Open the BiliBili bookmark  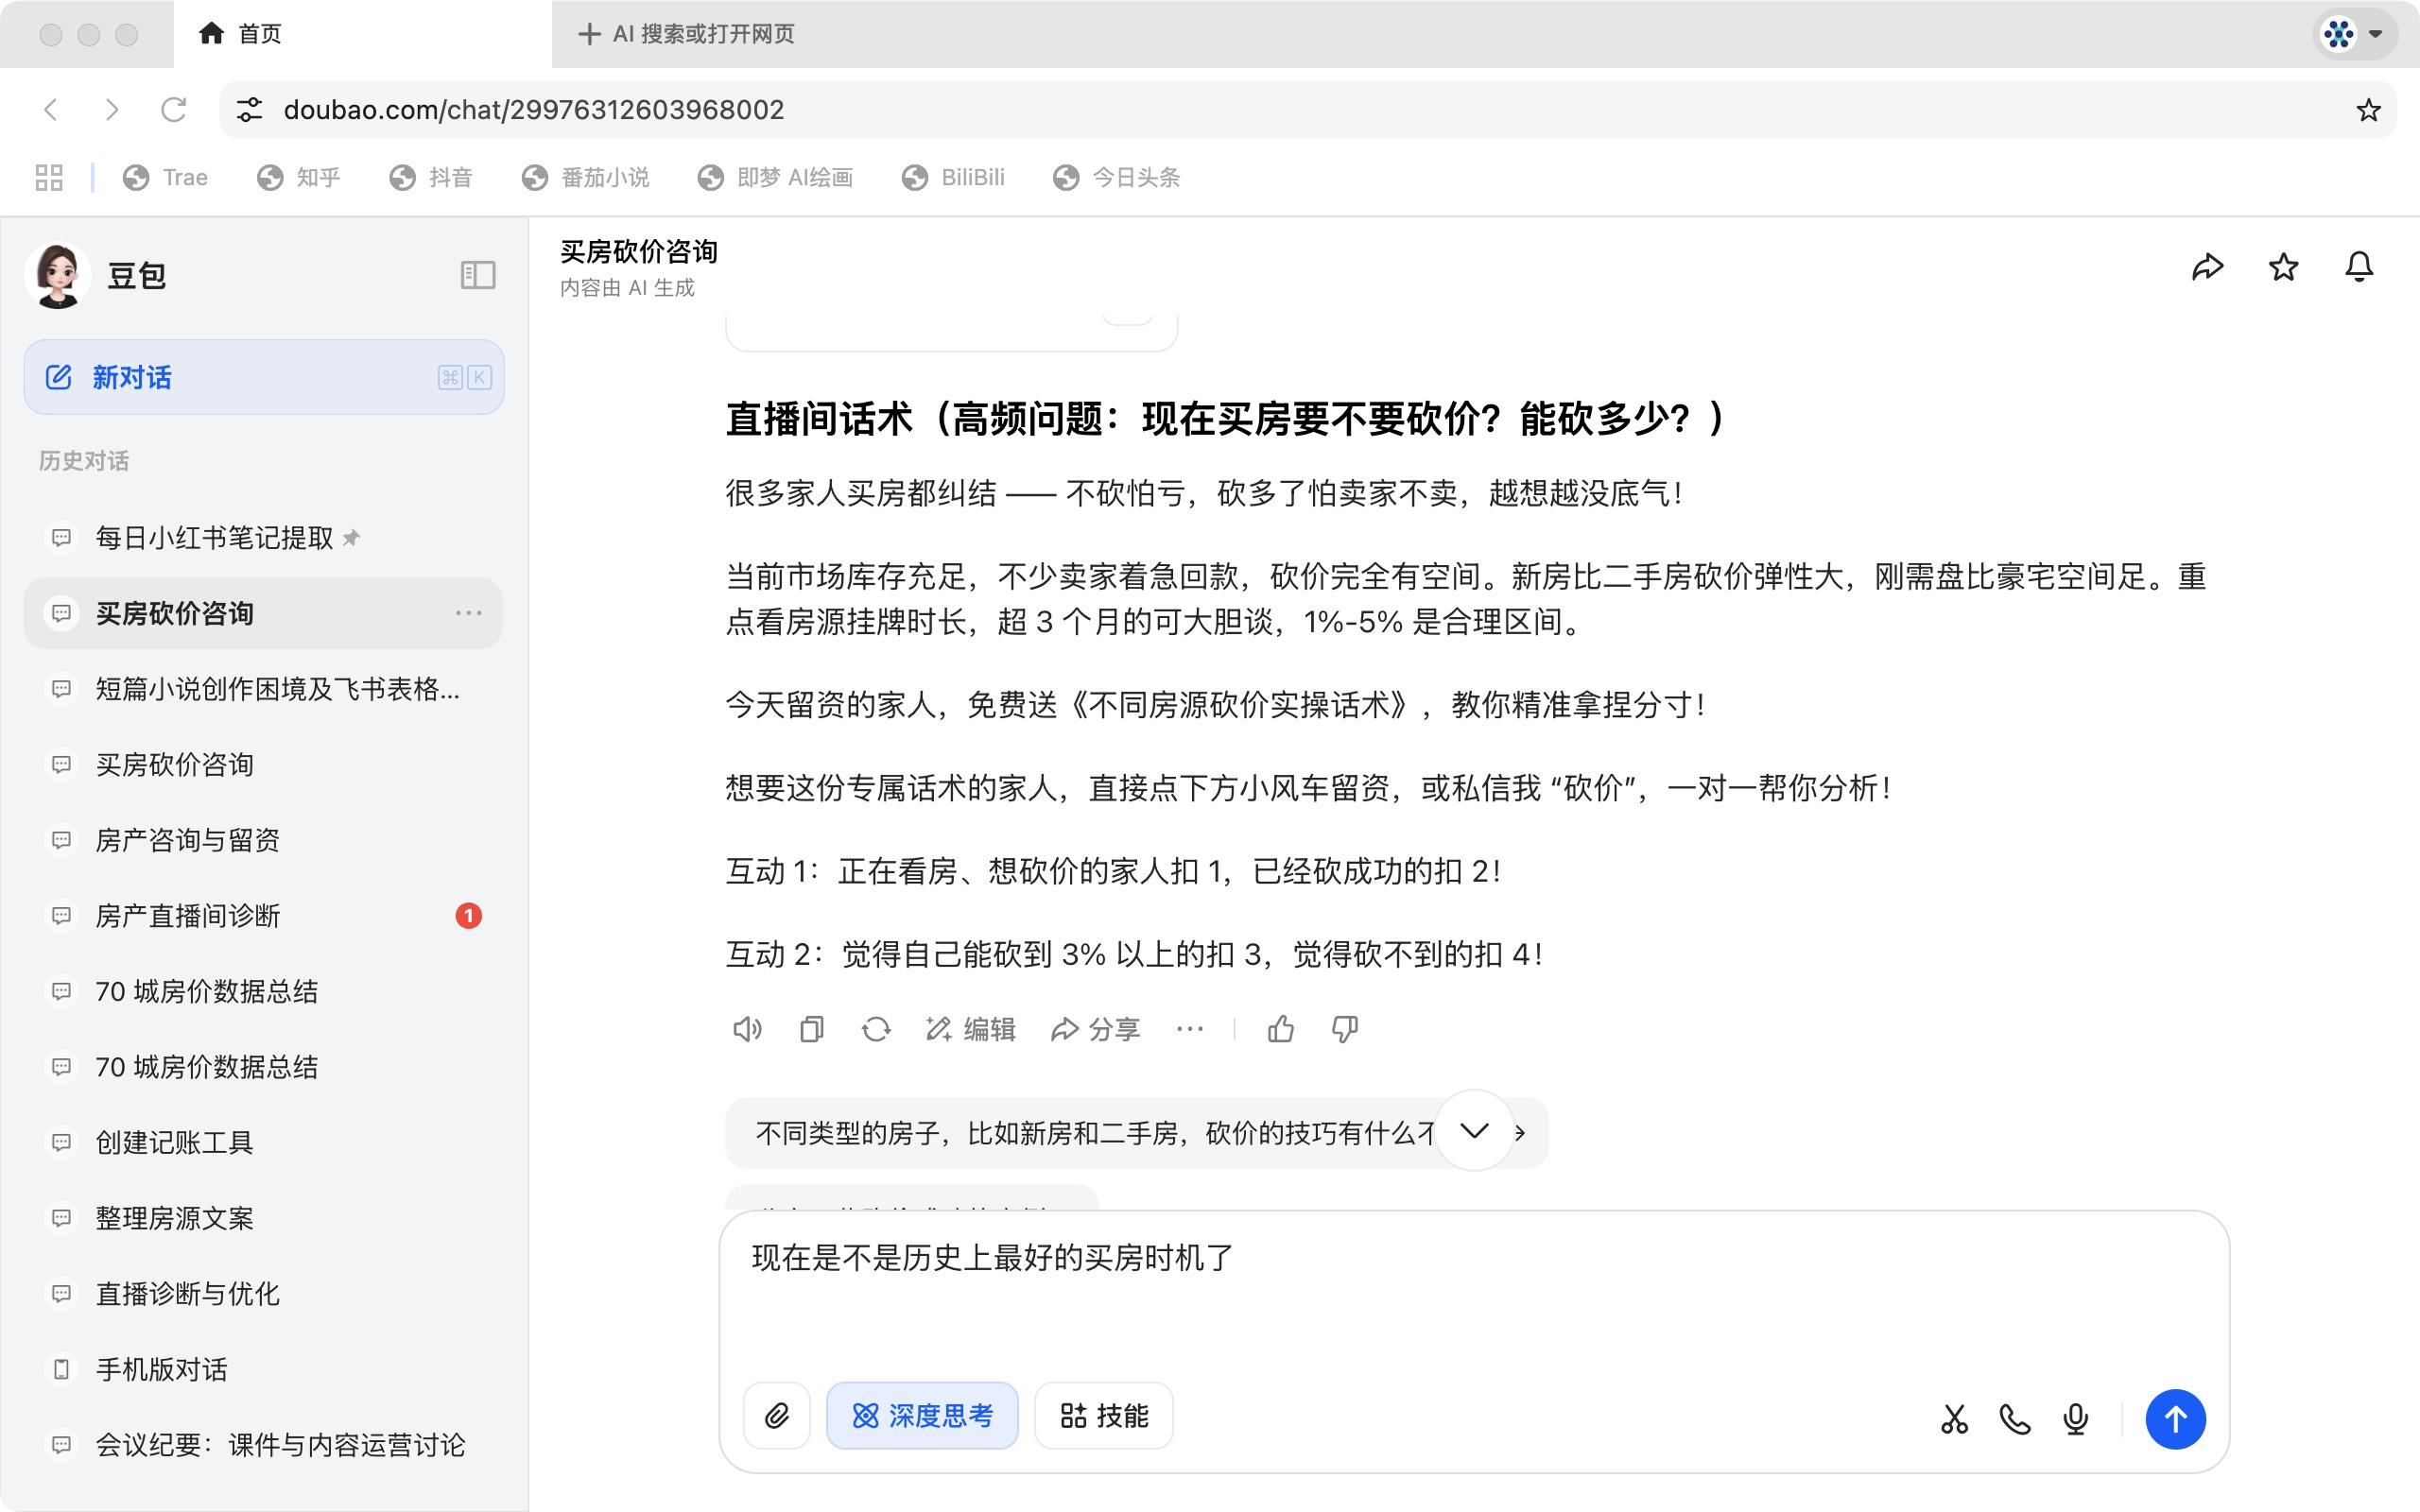point(952,177)
